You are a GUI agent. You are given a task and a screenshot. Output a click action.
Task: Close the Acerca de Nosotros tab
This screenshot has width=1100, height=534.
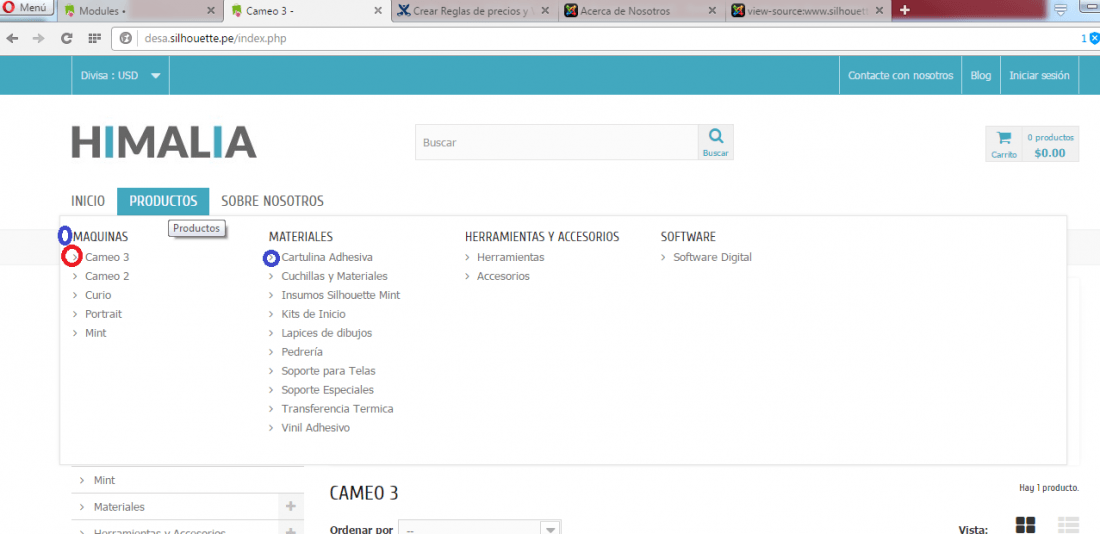pyautogui.click(x=713, y=11)
